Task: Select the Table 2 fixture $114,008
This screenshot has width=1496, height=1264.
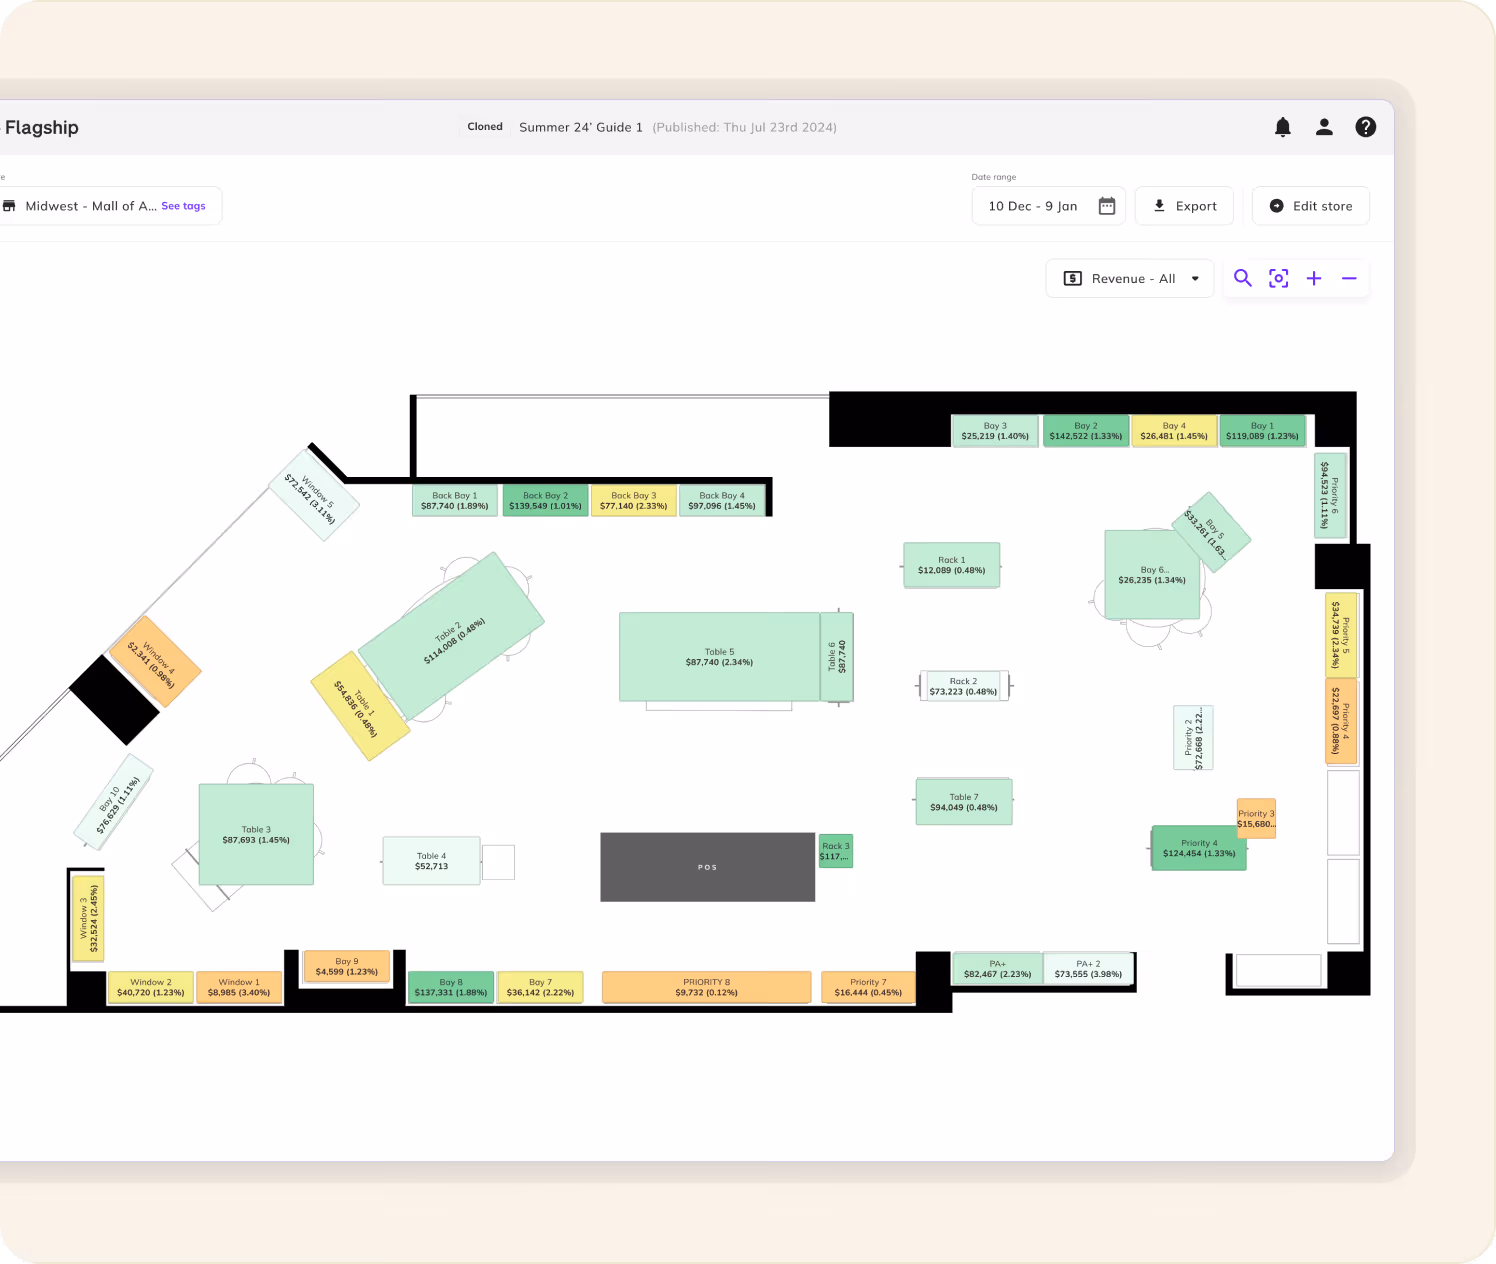Action: (451, 636)
